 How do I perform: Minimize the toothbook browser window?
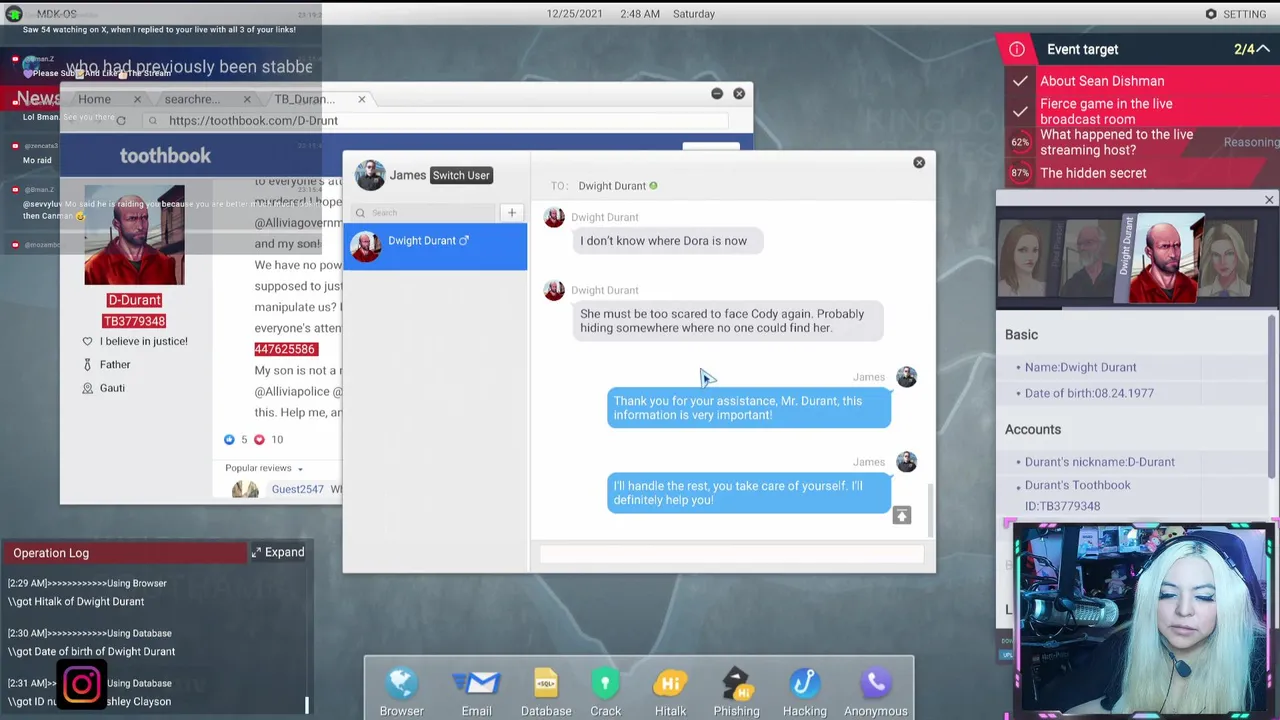717,94
